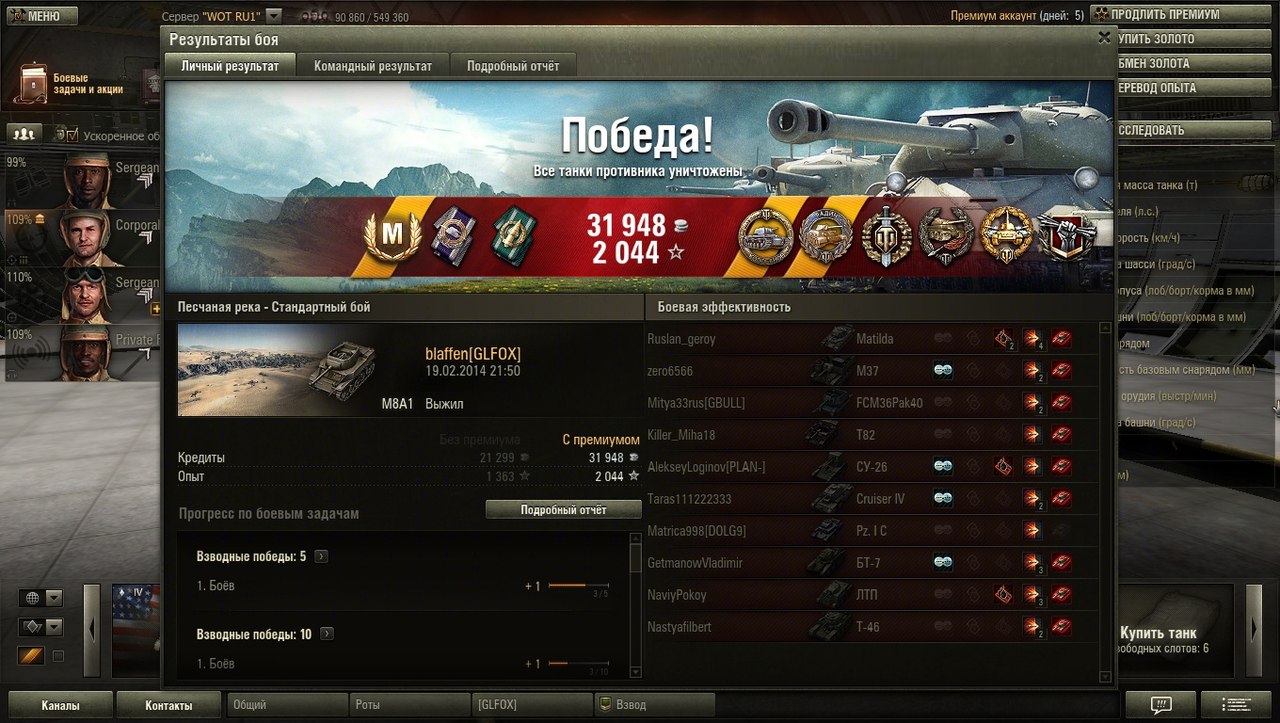Open the WOT RU1 server dropdown
The width and height of the screenshot is (1280, 723).
(274, 16)
